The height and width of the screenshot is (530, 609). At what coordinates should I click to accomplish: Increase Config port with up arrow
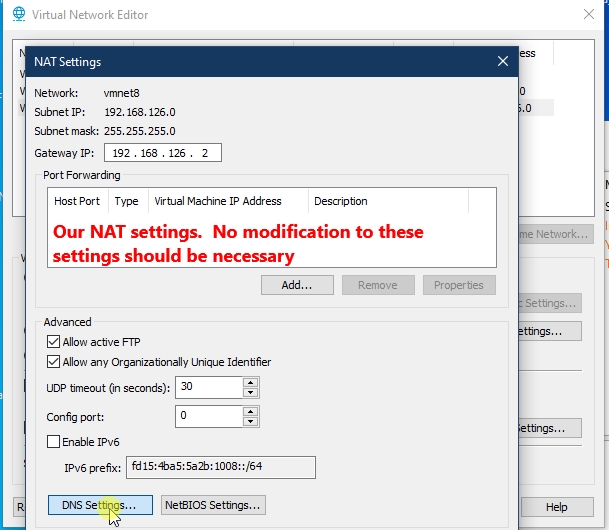pos(251,412)
